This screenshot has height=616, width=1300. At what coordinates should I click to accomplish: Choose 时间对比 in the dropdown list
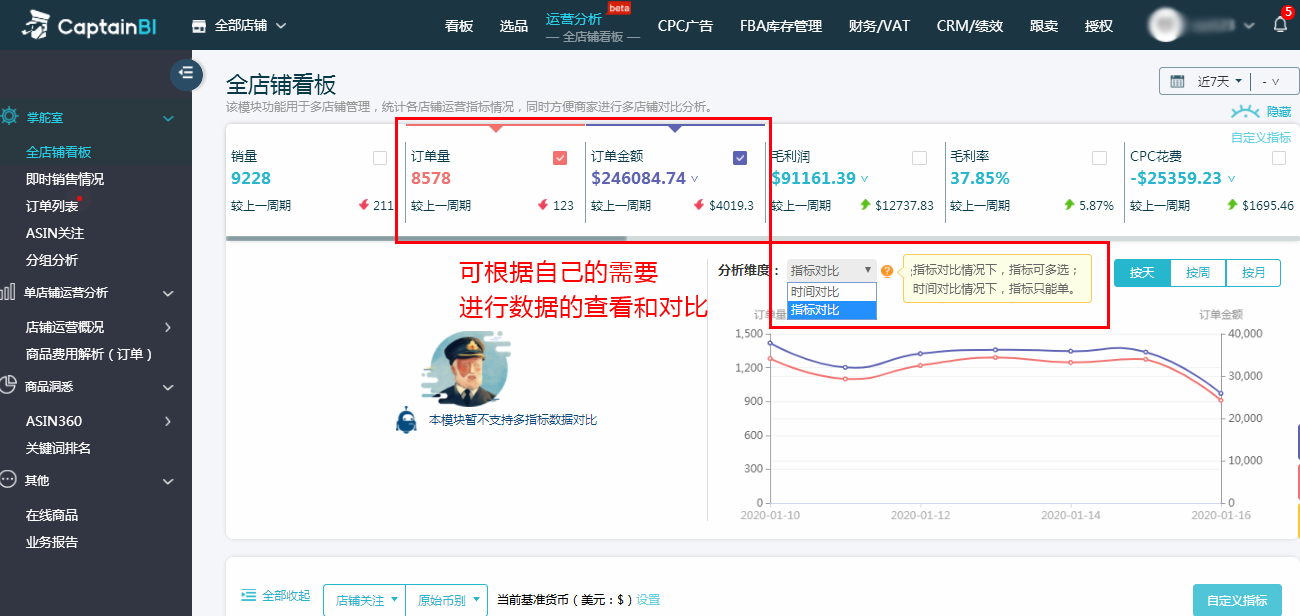click(x=831, y=291)
